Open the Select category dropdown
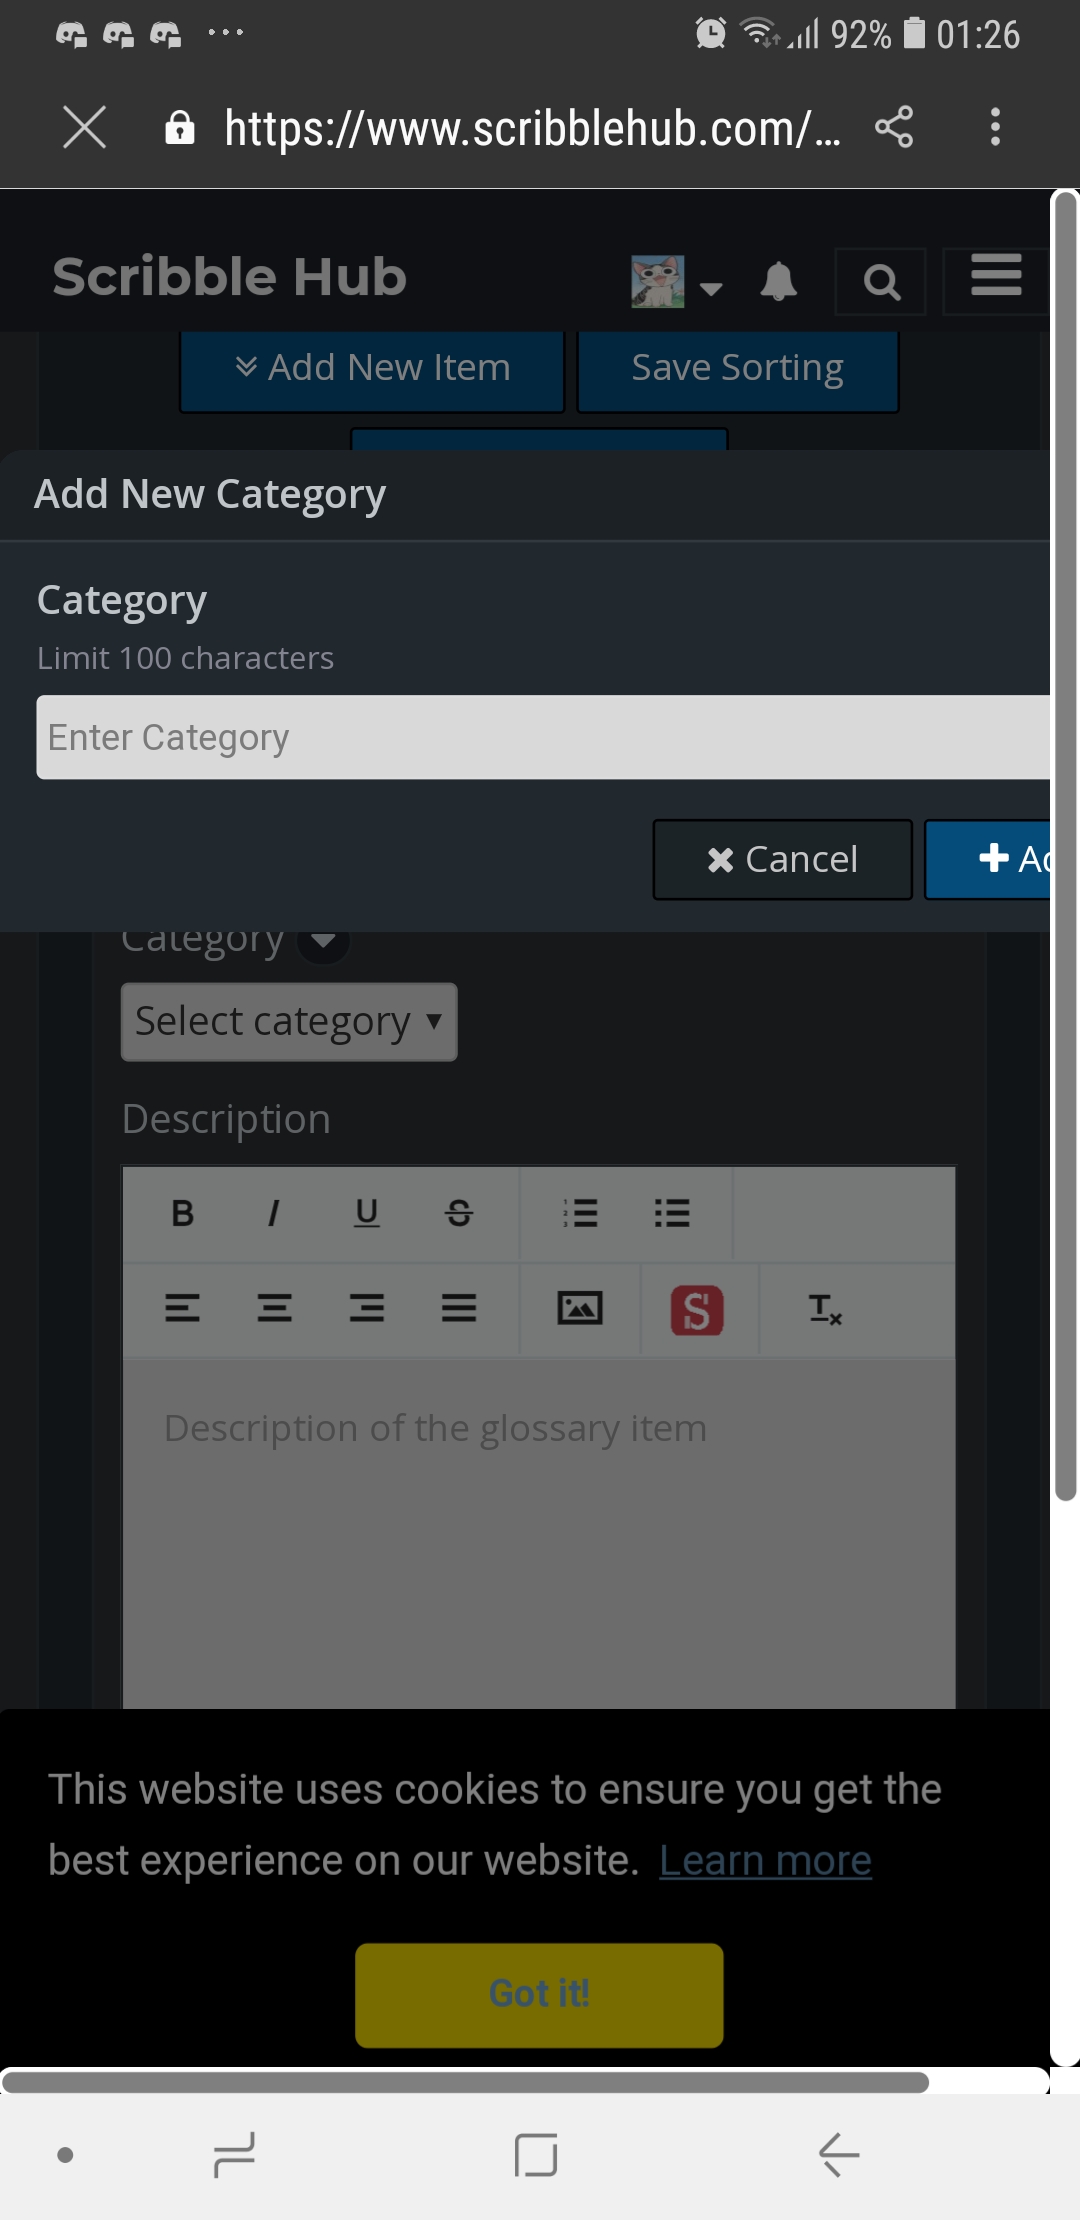Screen dimensions: 1080x2220 tap(289, 1022)
